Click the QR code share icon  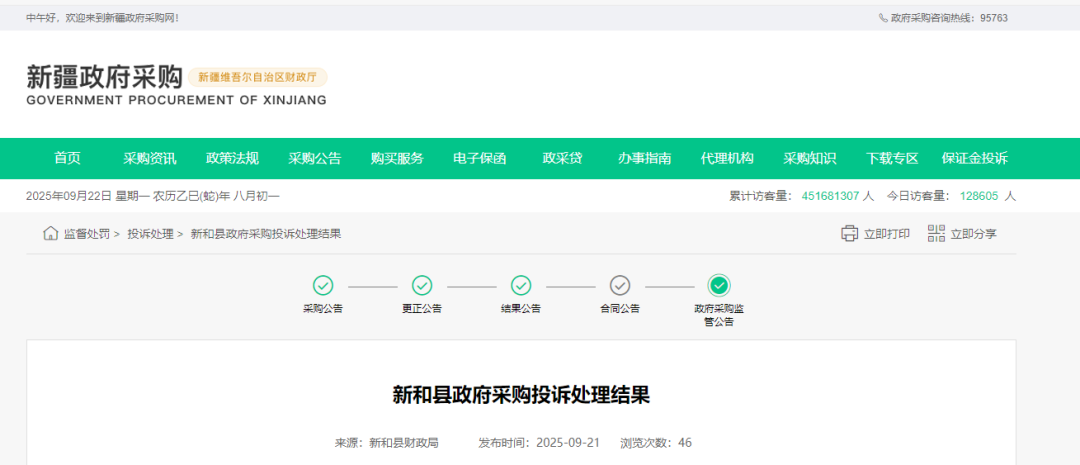(936, 234)
